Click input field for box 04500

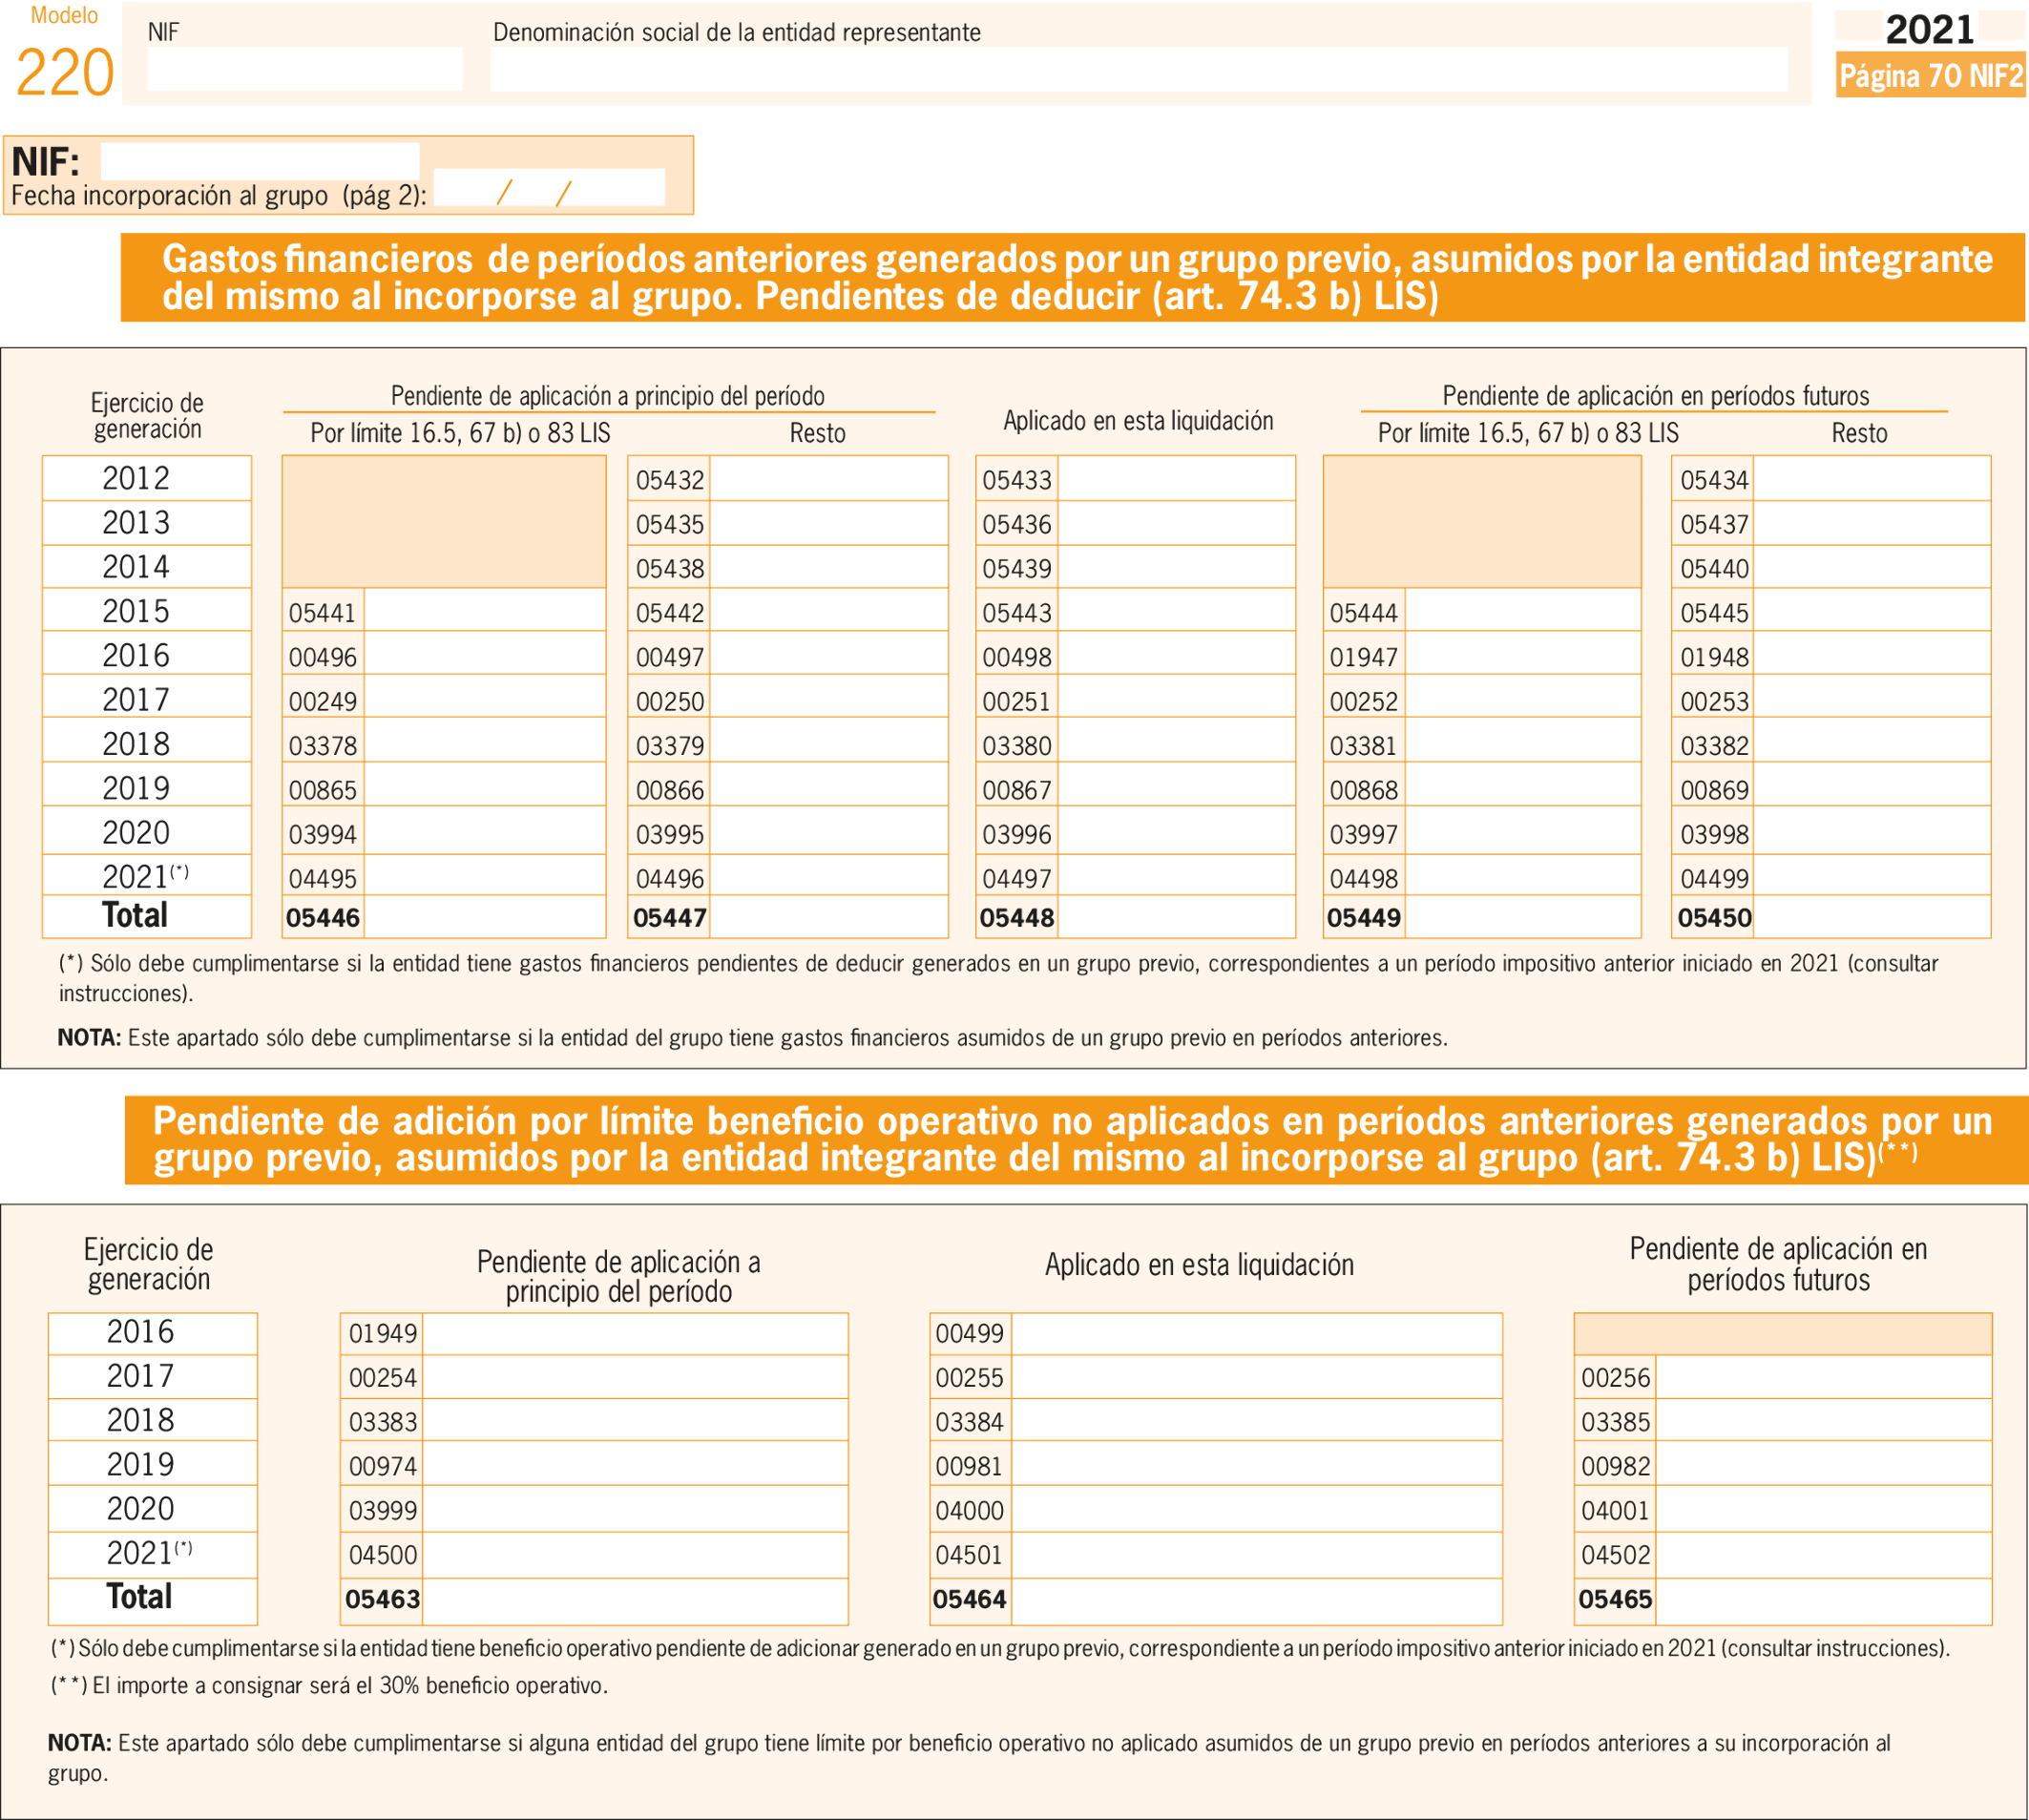click(x=635, y=1556)
